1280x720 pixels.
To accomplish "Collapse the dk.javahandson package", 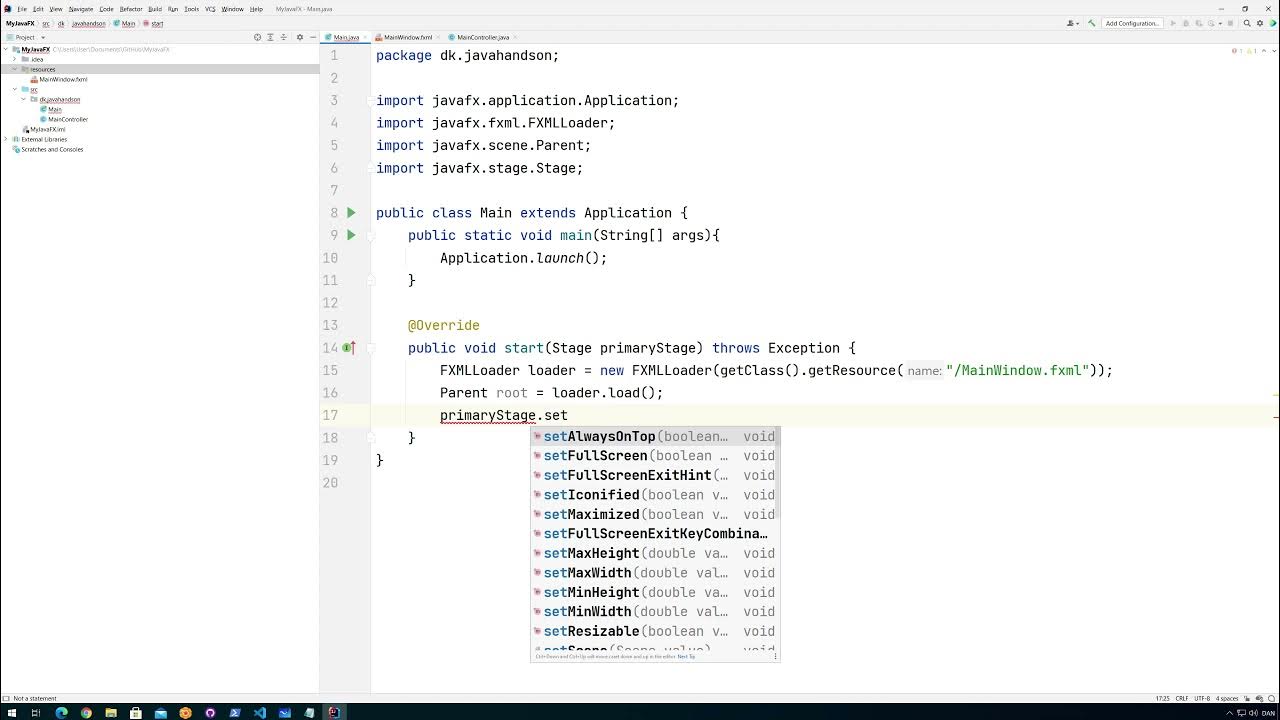I will pos(24,99).
